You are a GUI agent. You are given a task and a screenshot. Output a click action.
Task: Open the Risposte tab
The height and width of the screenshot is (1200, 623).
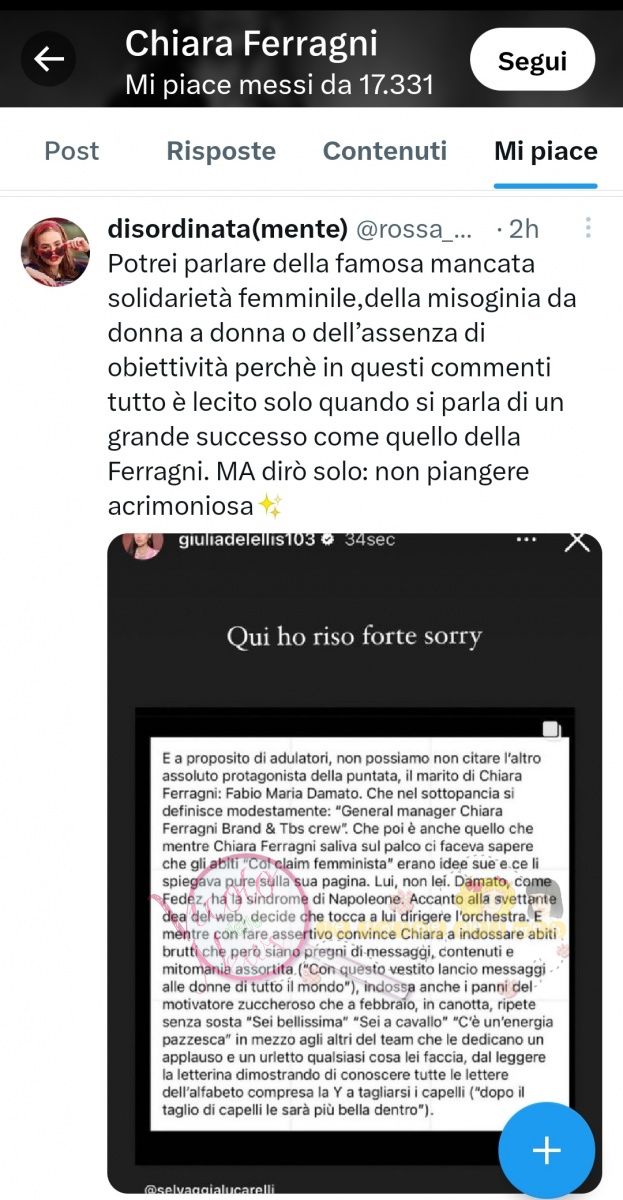pos(221,151)
